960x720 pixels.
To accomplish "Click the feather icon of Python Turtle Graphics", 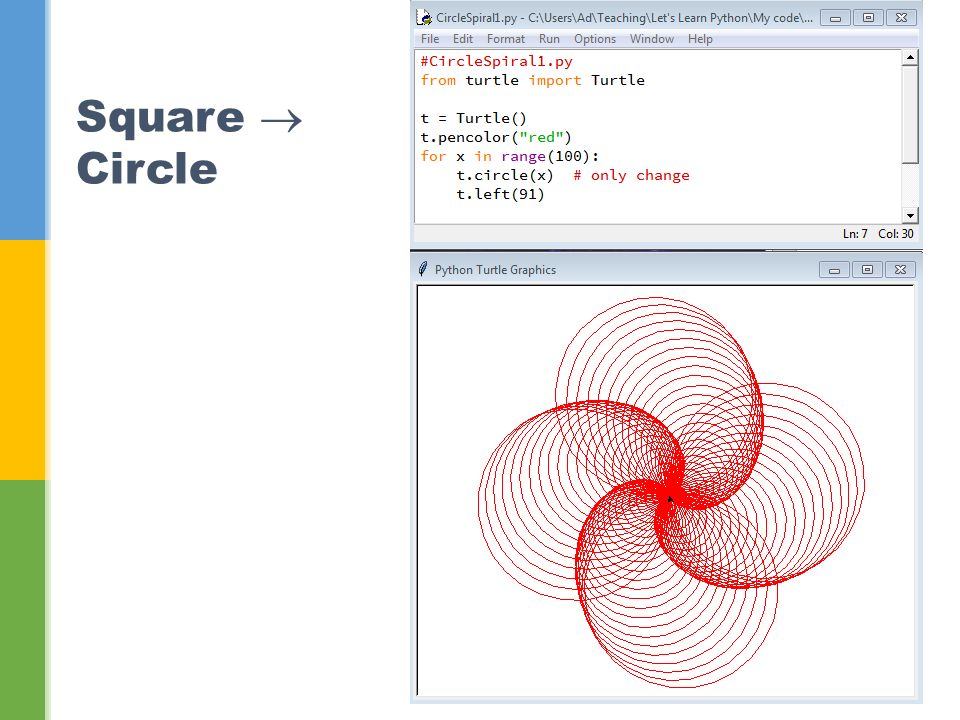I will pos(422,269).
